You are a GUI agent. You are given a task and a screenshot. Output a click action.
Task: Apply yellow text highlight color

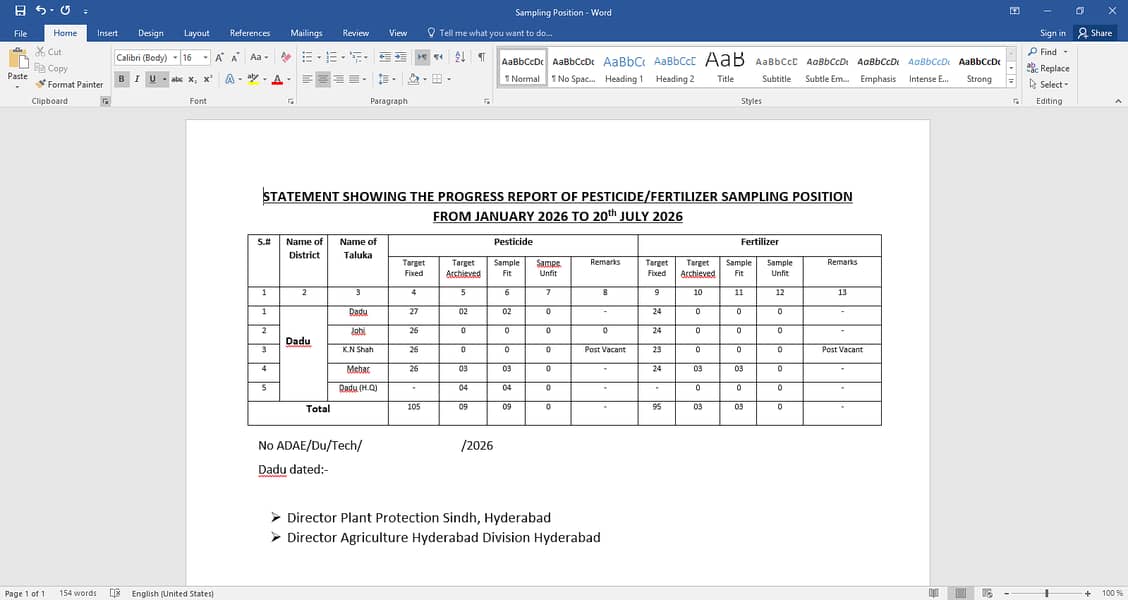tap(253, 79)
